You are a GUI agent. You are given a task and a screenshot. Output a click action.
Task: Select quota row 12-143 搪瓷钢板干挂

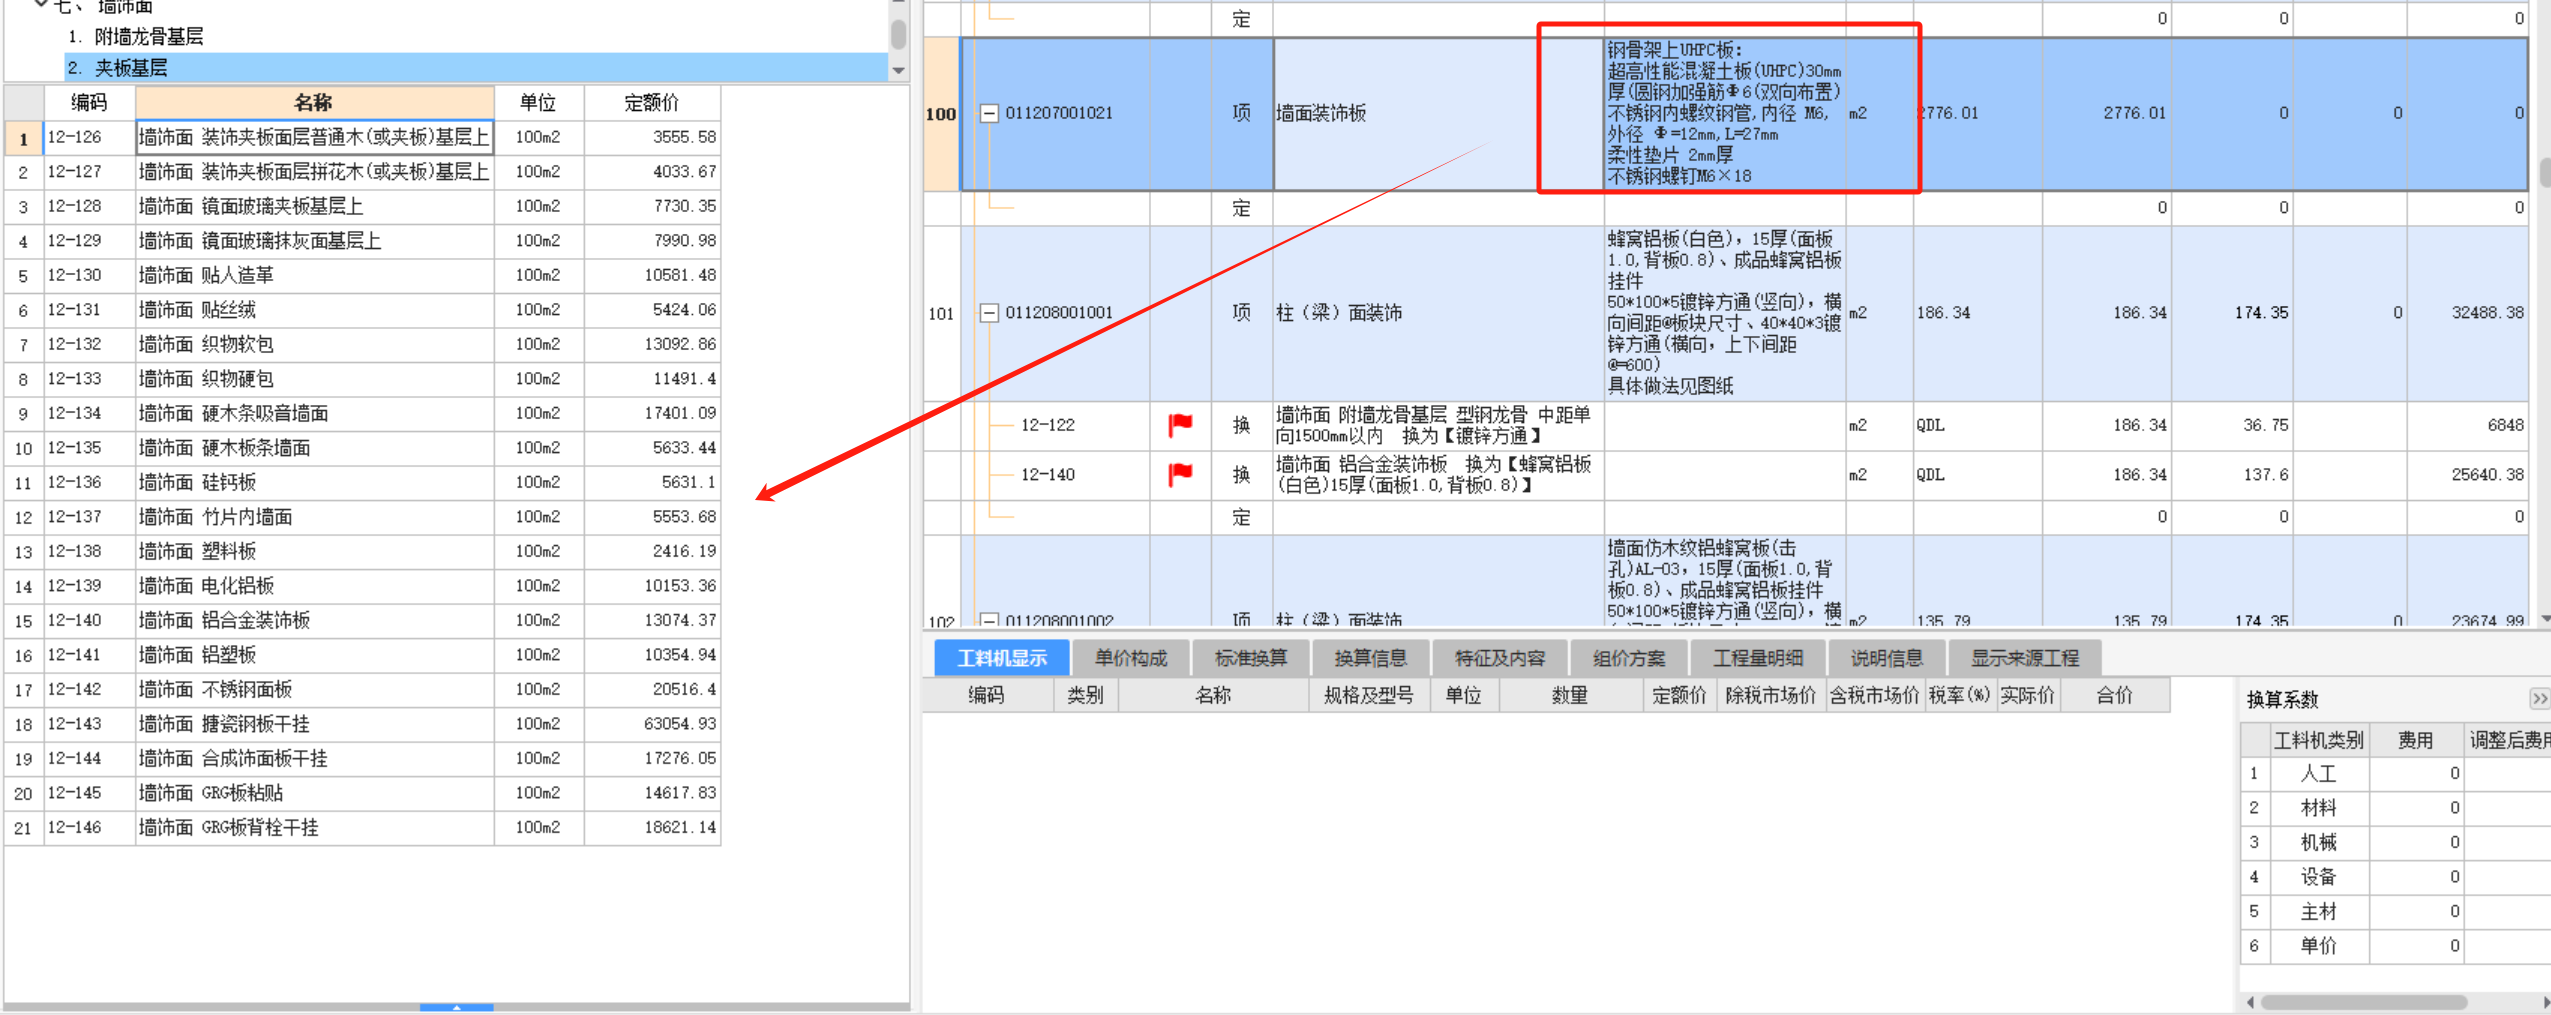point(362,724)
